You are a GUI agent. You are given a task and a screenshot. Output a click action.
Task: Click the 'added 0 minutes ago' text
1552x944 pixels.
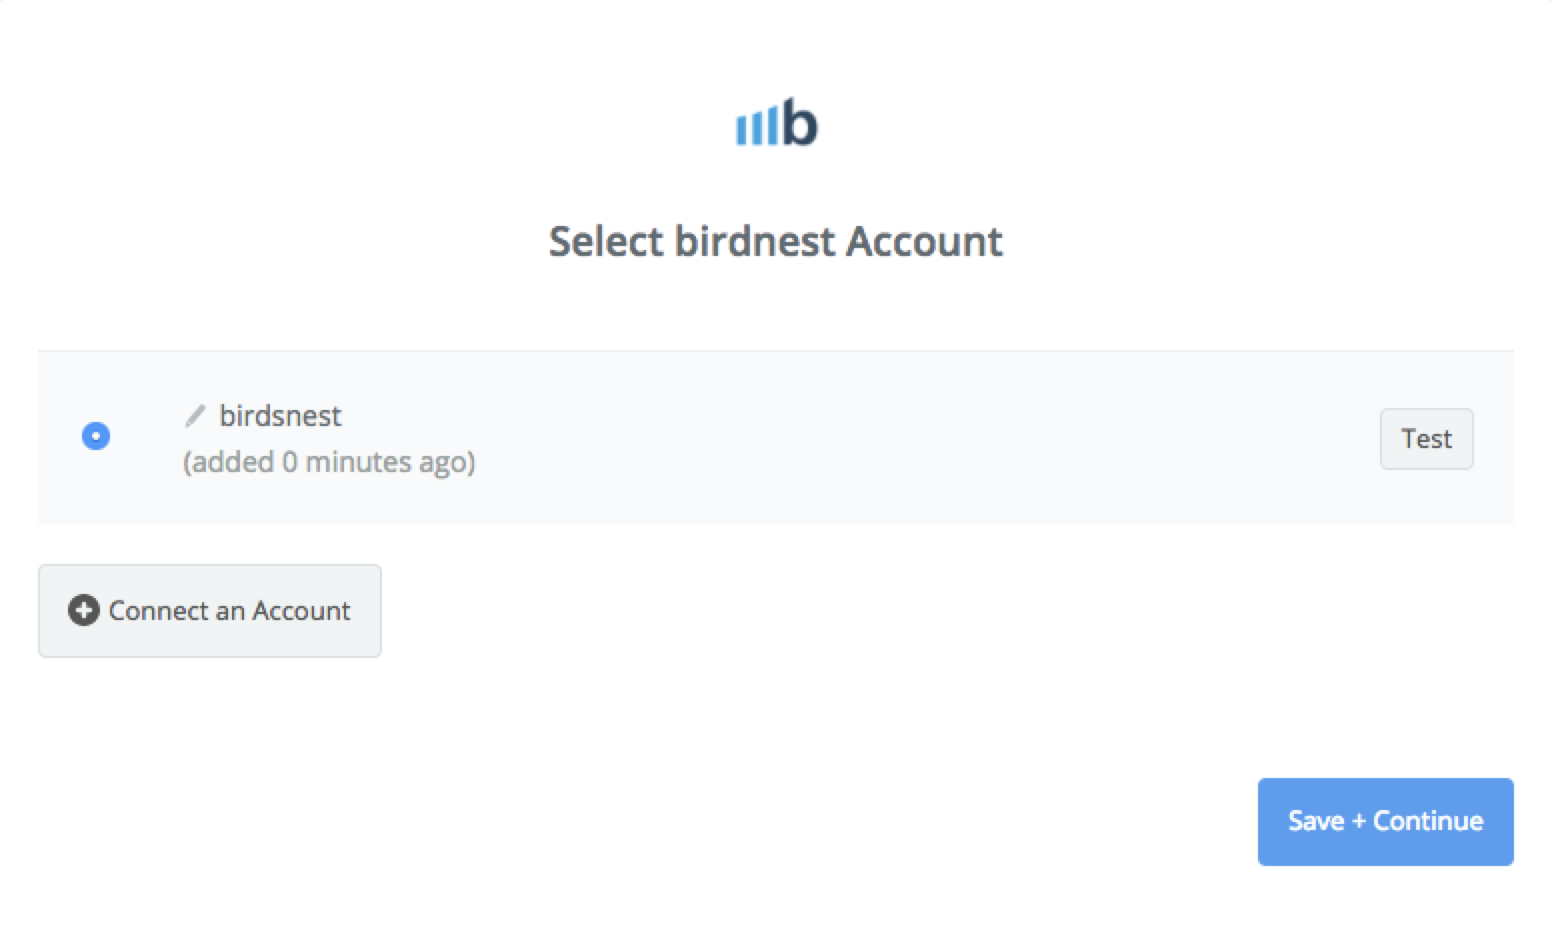(329, 461)
